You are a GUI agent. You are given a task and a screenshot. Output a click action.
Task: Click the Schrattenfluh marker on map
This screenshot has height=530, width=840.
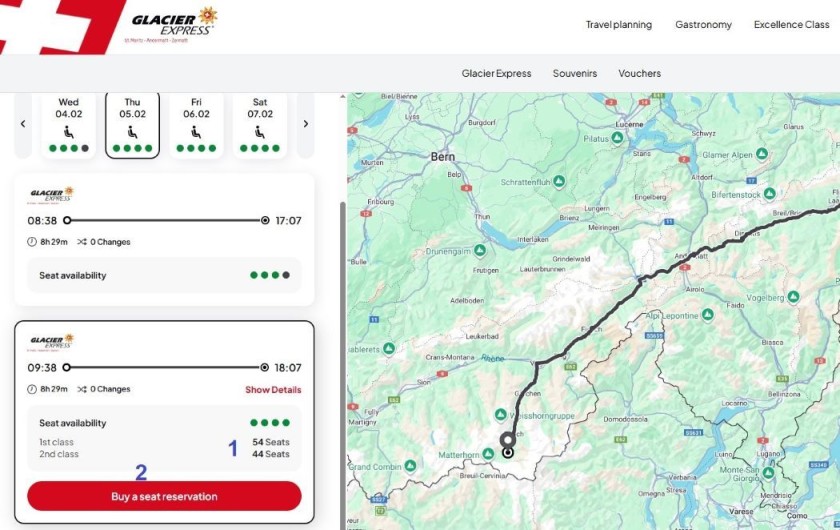coord(559,181)
